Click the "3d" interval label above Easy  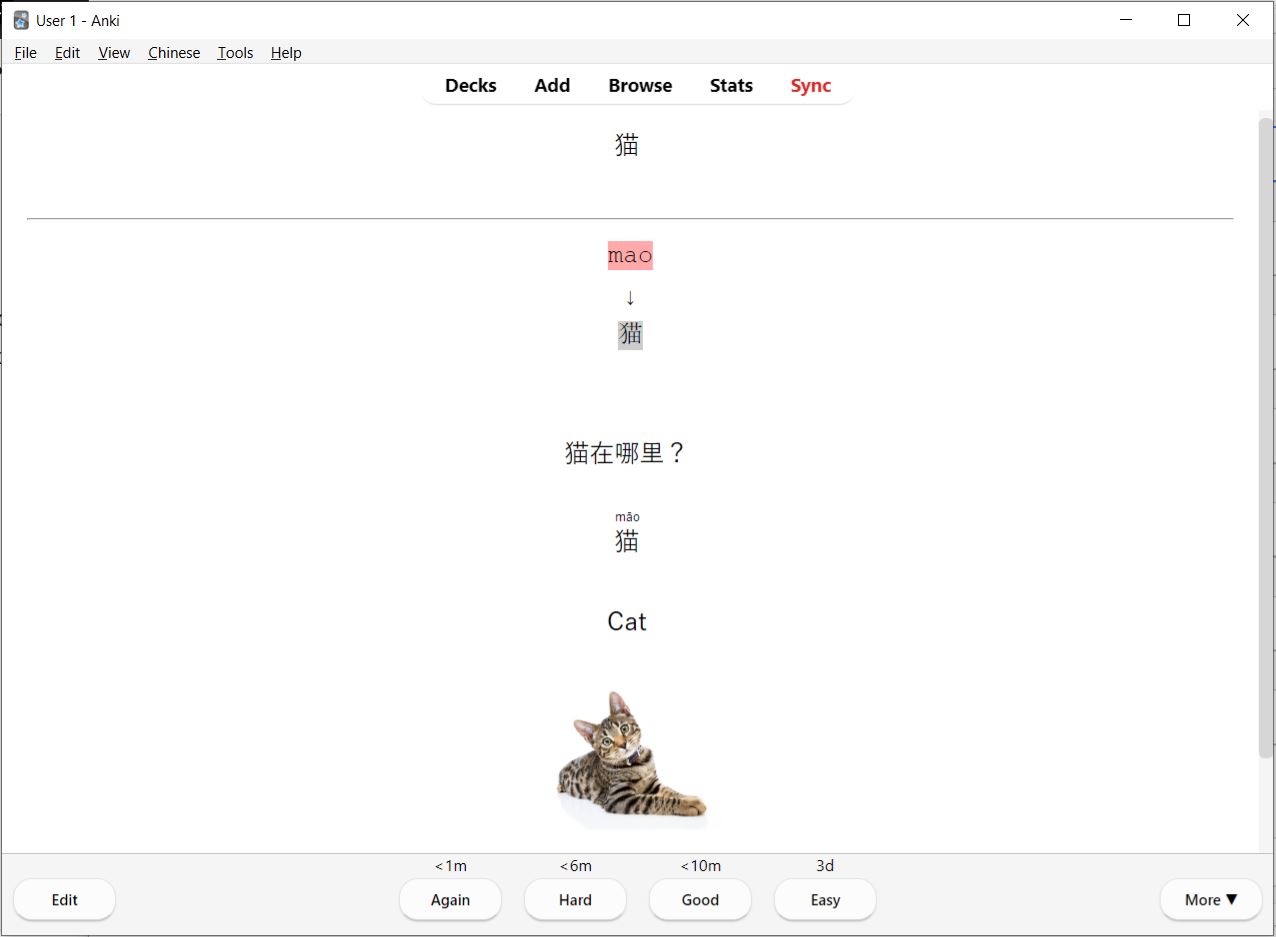[x=825, y=866]
